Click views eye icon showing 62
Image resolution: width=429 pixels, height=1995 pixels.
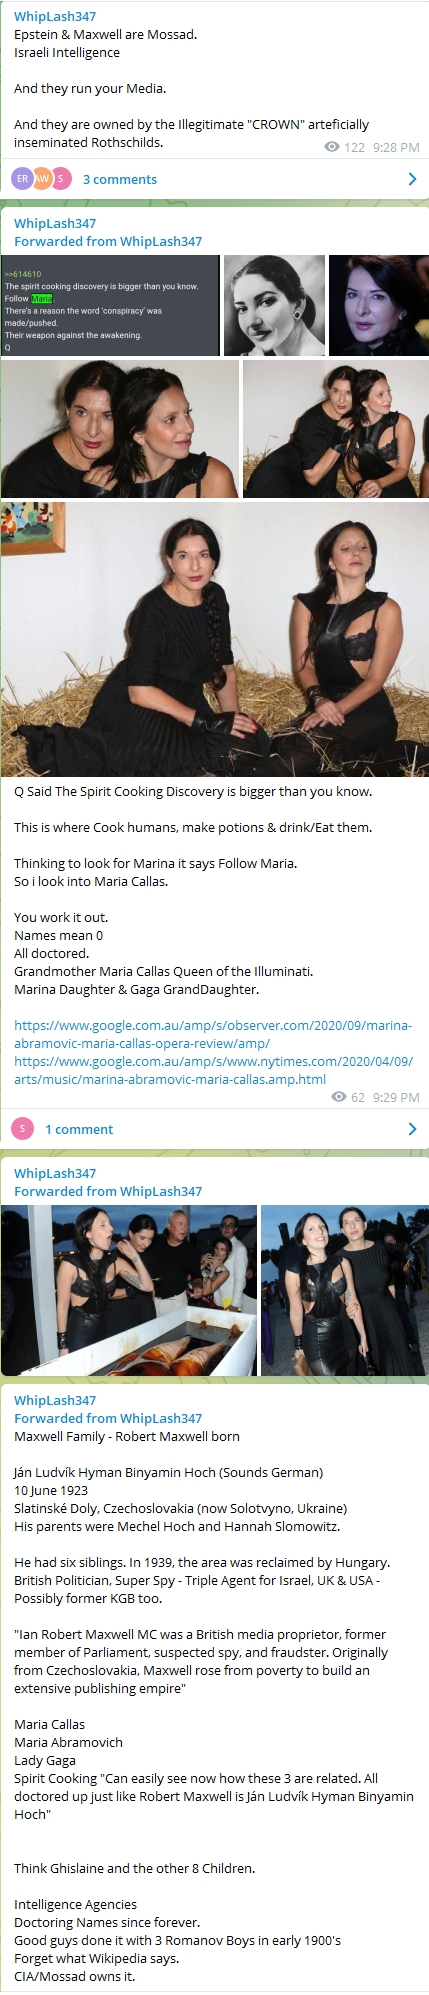(339, 1097)
